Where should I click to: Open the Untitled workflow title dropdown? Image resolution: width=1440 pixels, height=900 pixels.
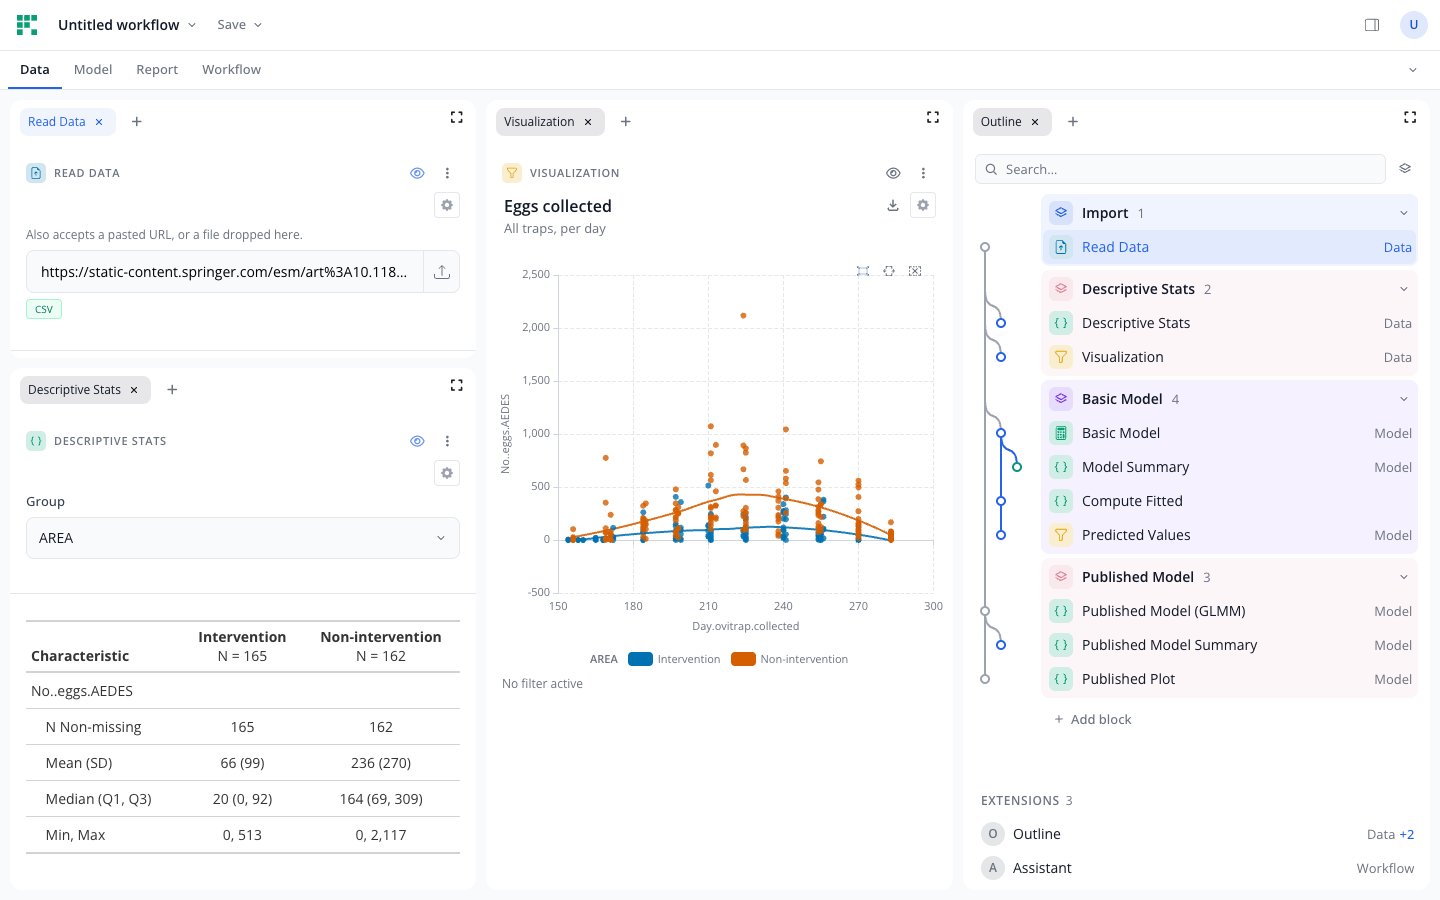click(126, 25)
